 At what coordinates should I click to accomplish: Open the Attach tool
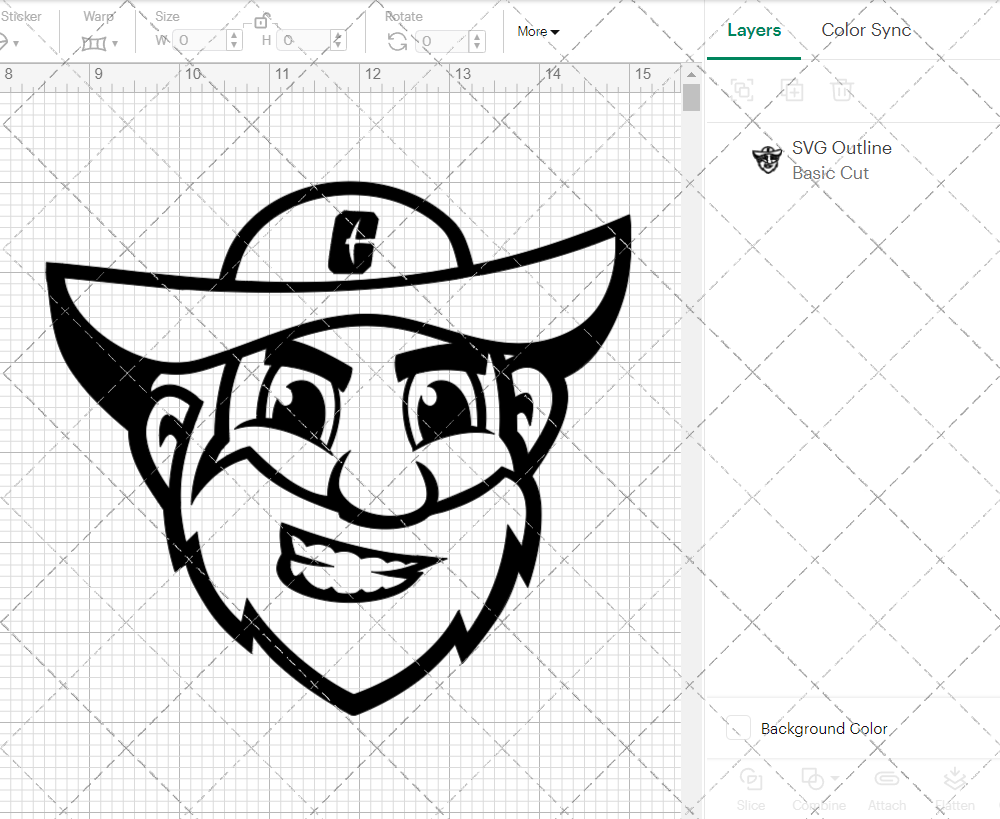tap(887, 790)
